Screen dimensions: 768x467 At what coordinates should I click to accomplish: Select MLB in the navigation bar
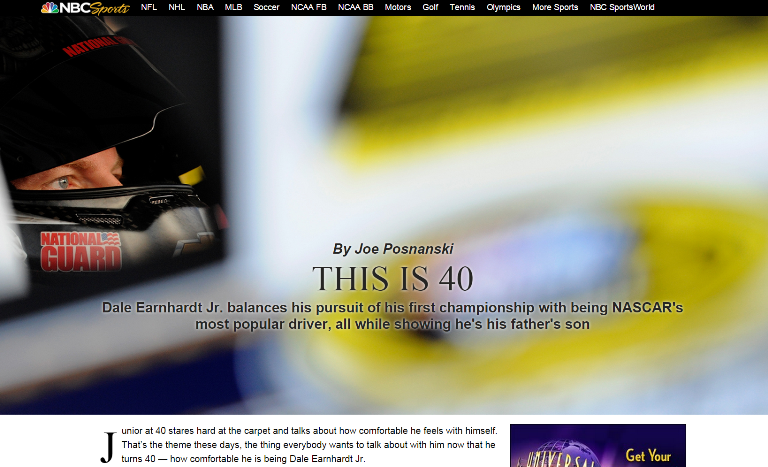point(233,7)
